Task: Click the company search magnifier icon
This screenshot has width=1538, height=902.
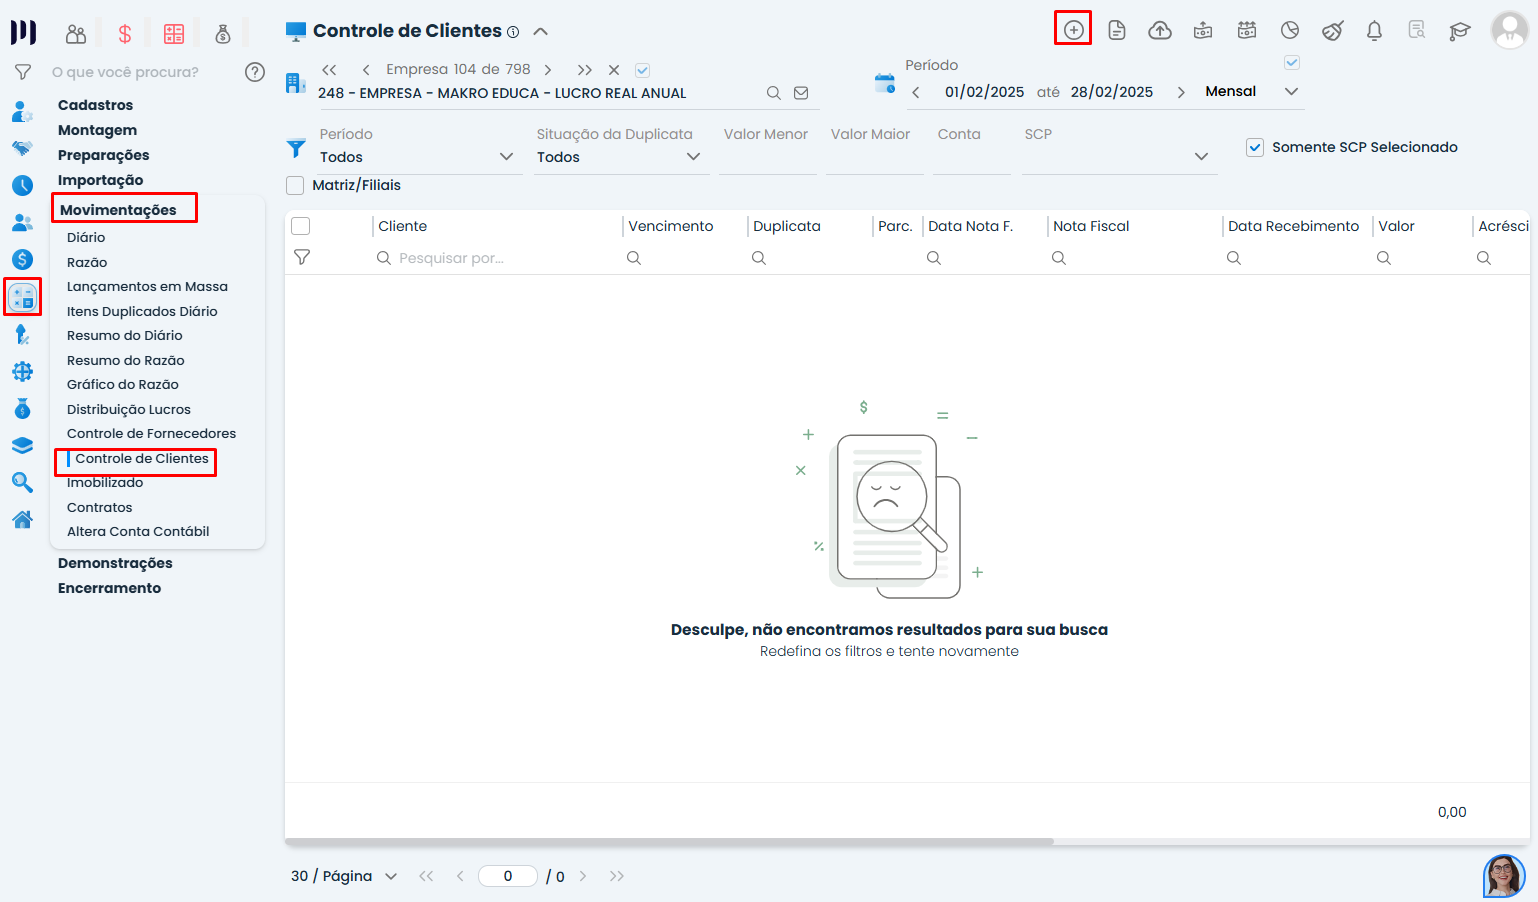Action: 773,93
